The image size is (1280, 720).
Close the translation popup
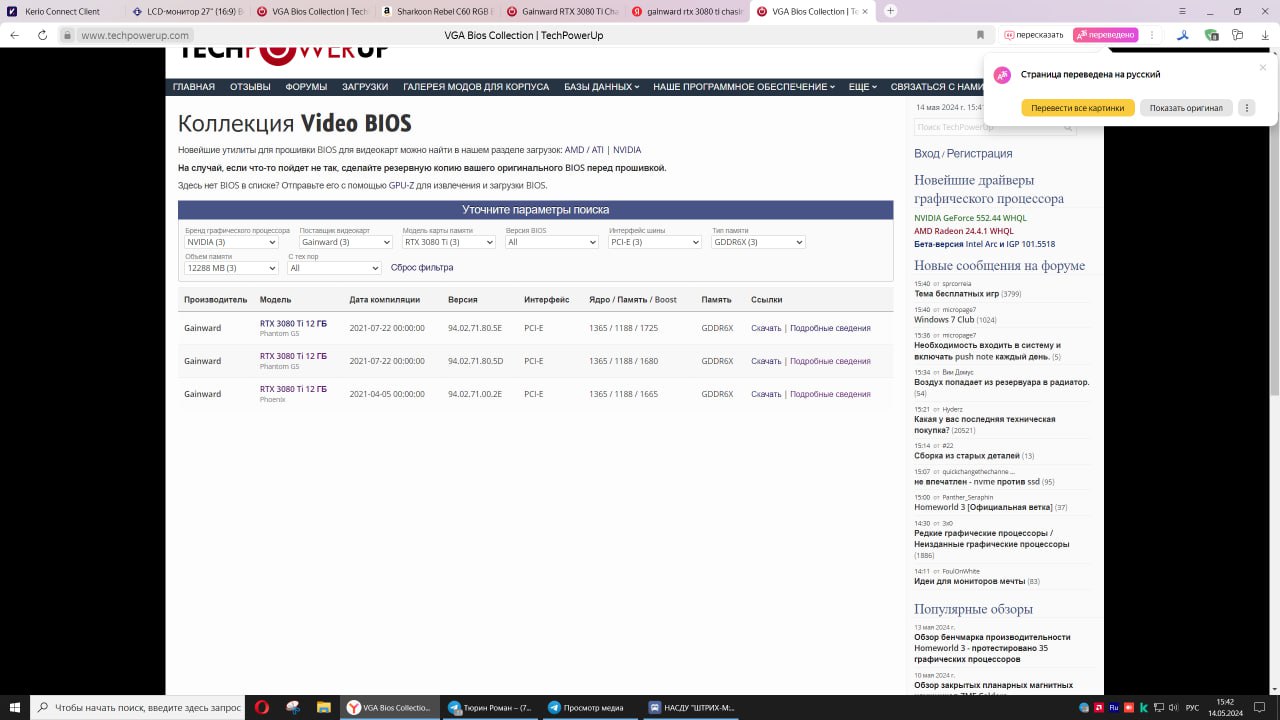(x=1263, y=68)
